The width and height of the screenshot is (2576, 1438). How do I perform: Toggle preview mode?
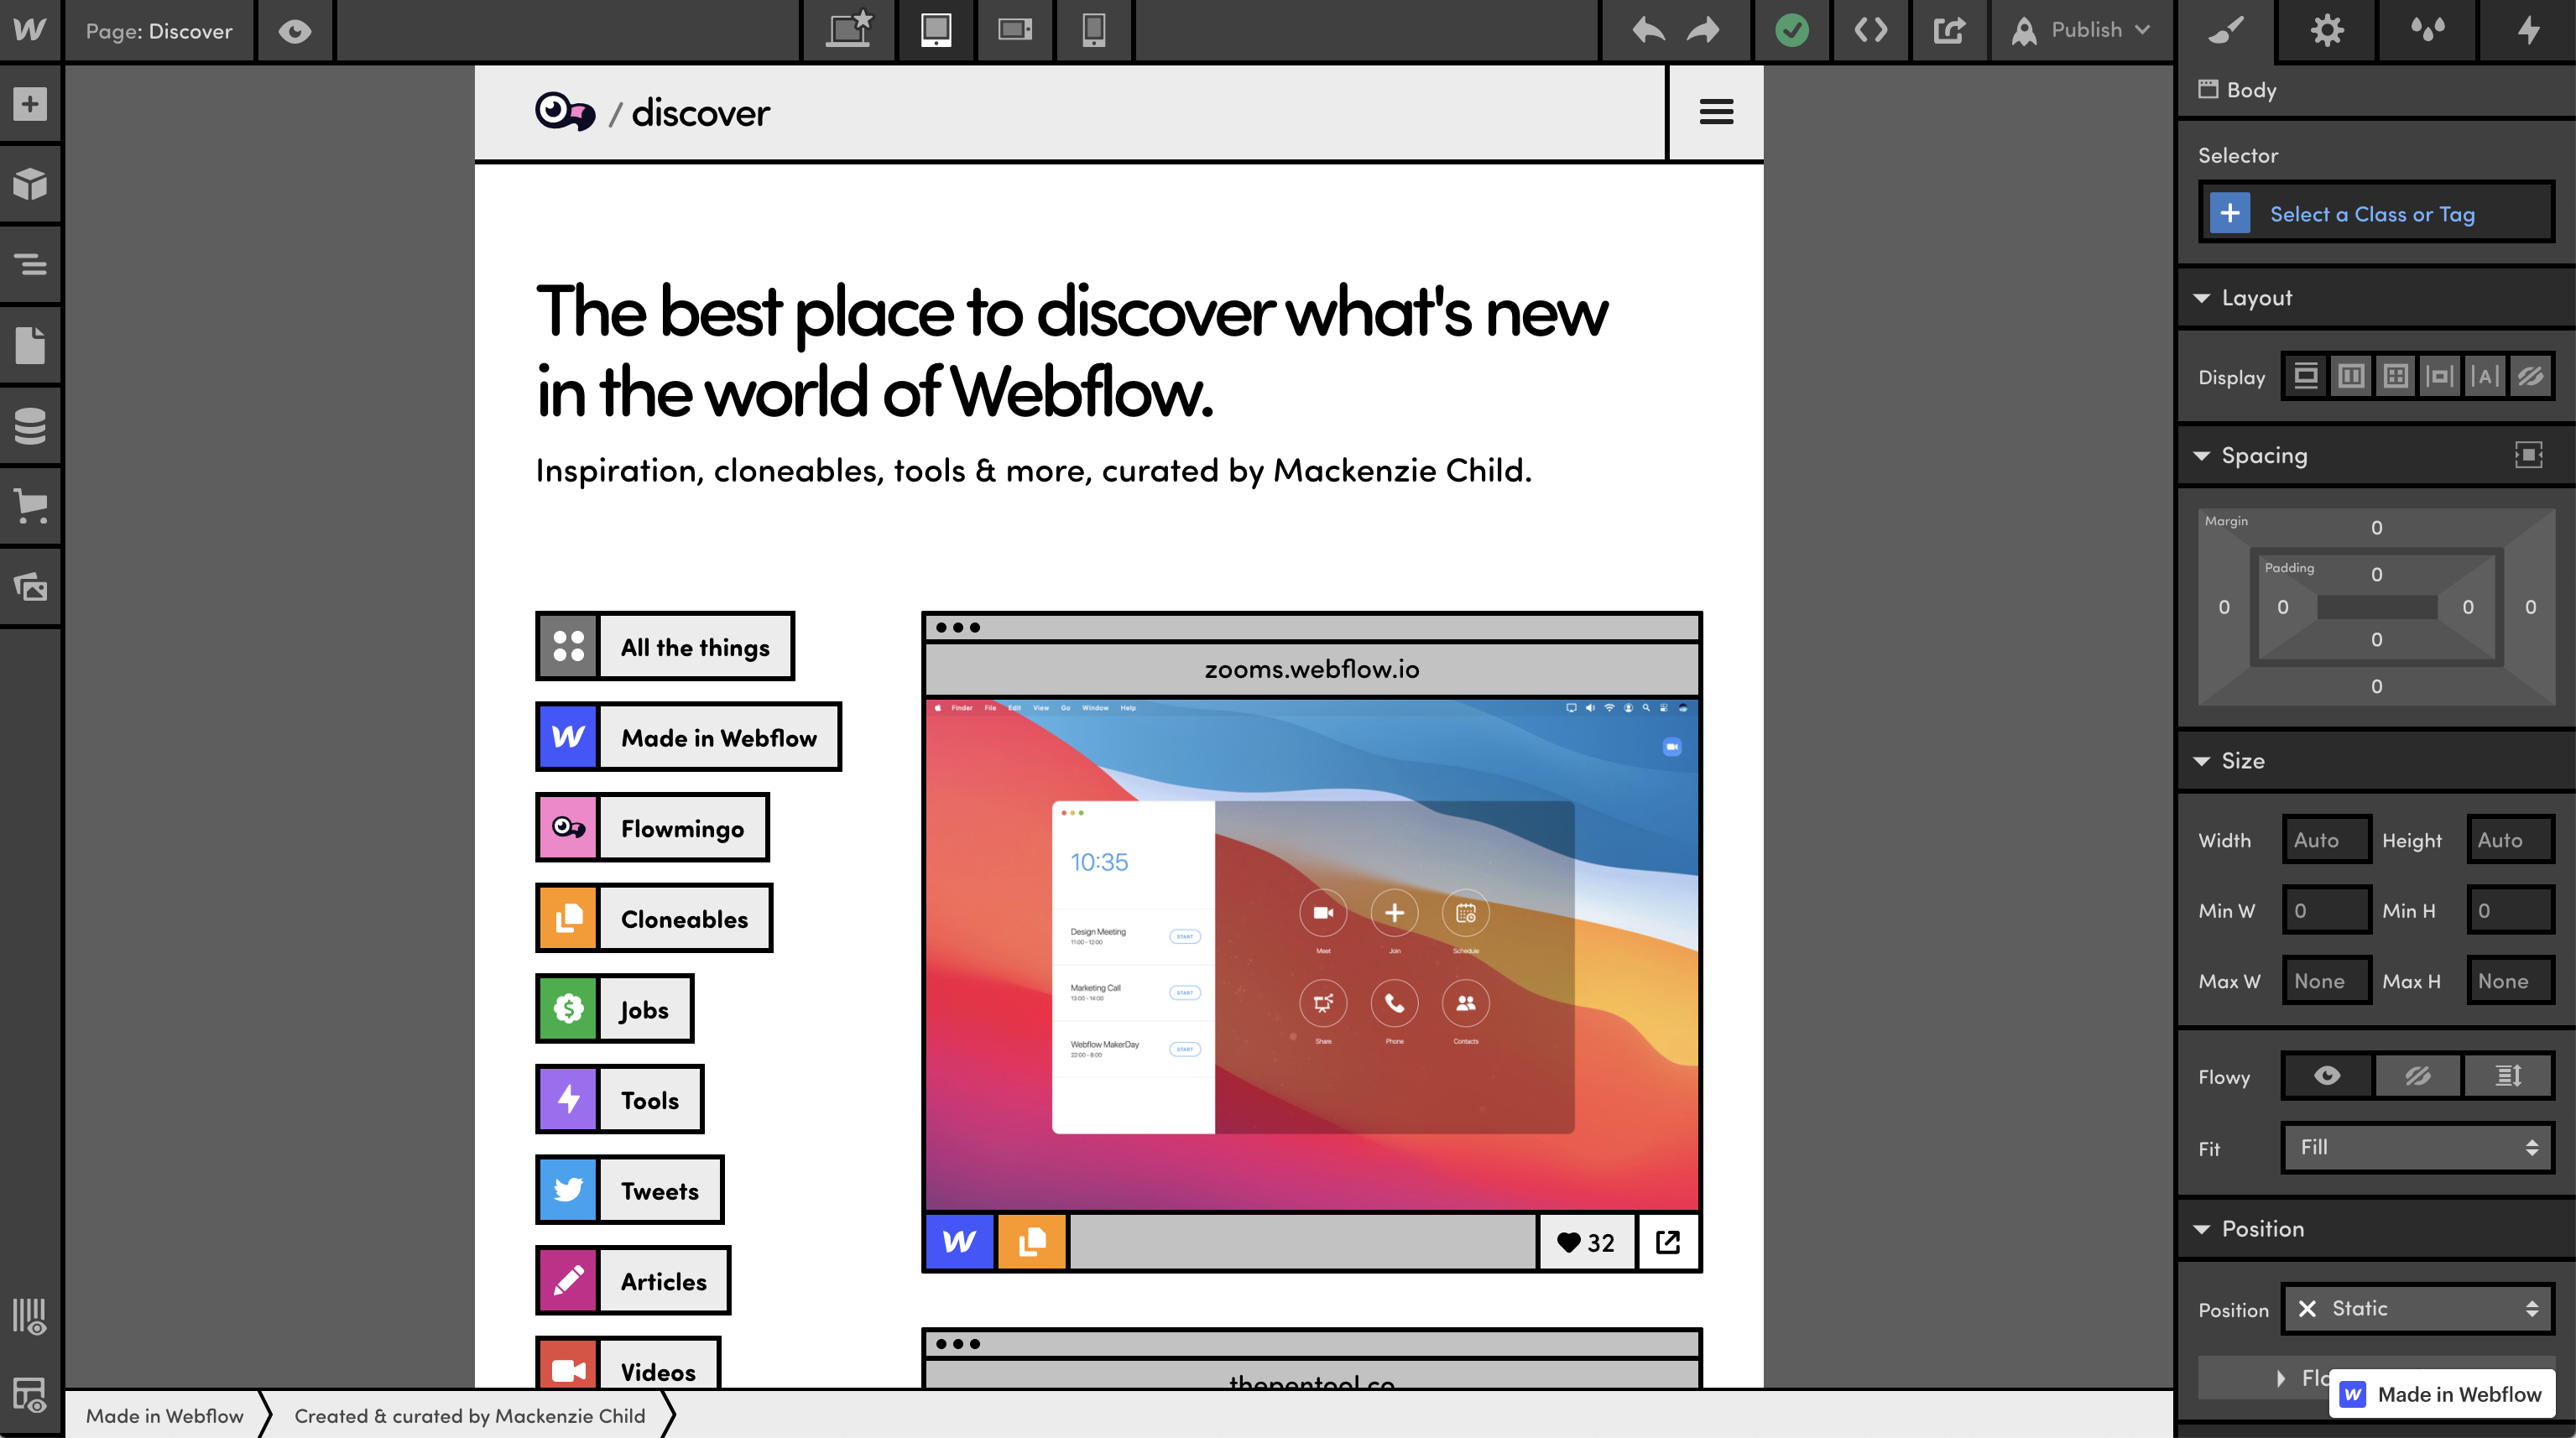point(294,30)
